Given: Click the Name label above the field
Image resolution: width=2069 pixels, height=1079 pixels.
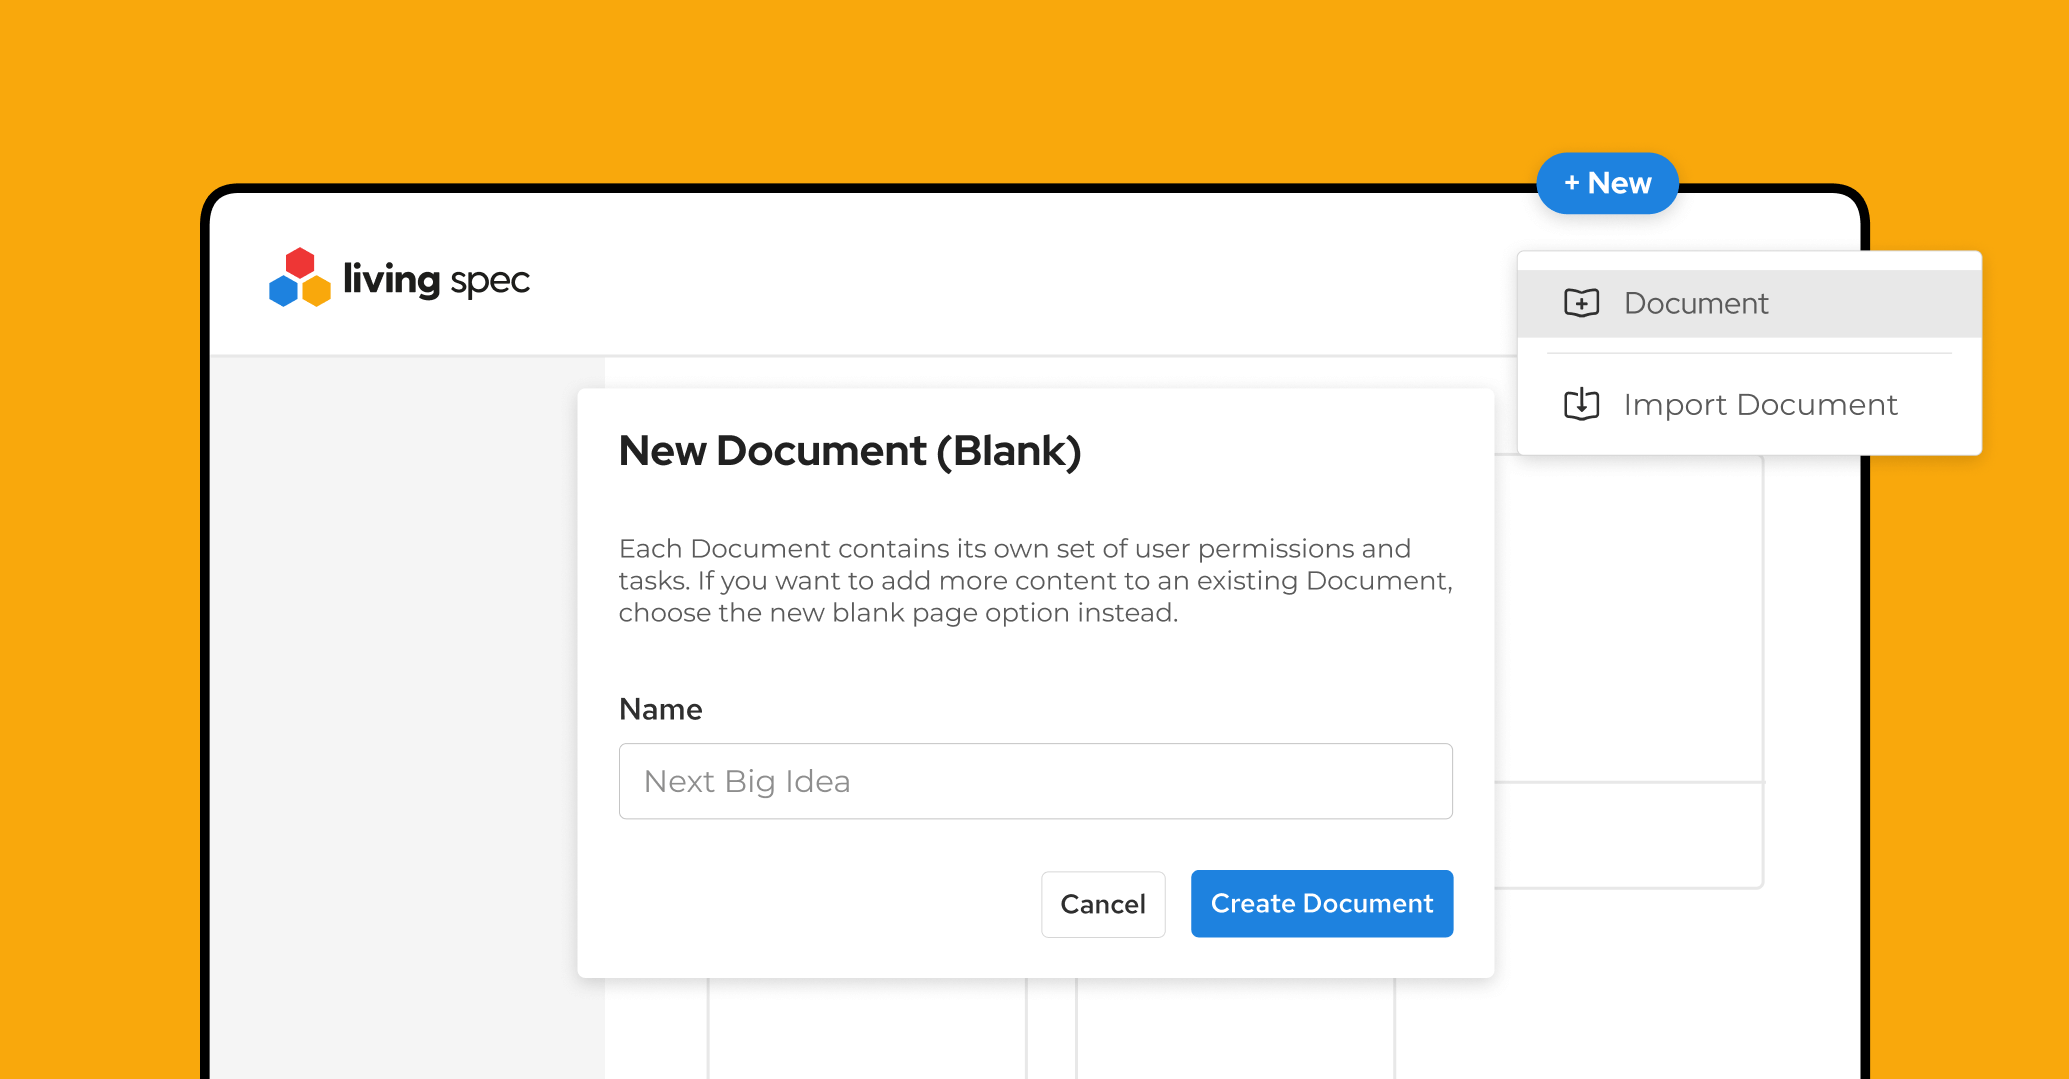Looking at the screenshot, I should 660,709.
